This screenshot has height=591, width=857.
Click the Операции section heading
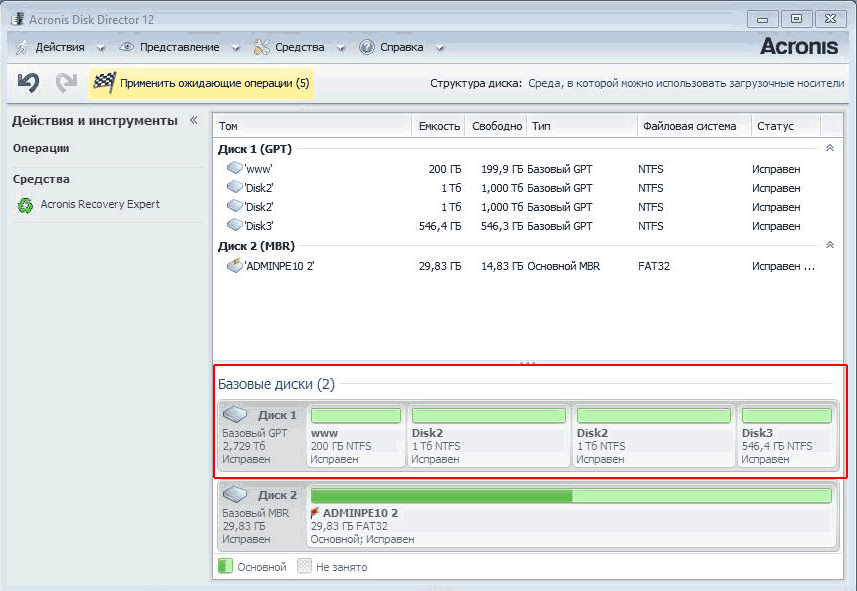click(41, 148)
